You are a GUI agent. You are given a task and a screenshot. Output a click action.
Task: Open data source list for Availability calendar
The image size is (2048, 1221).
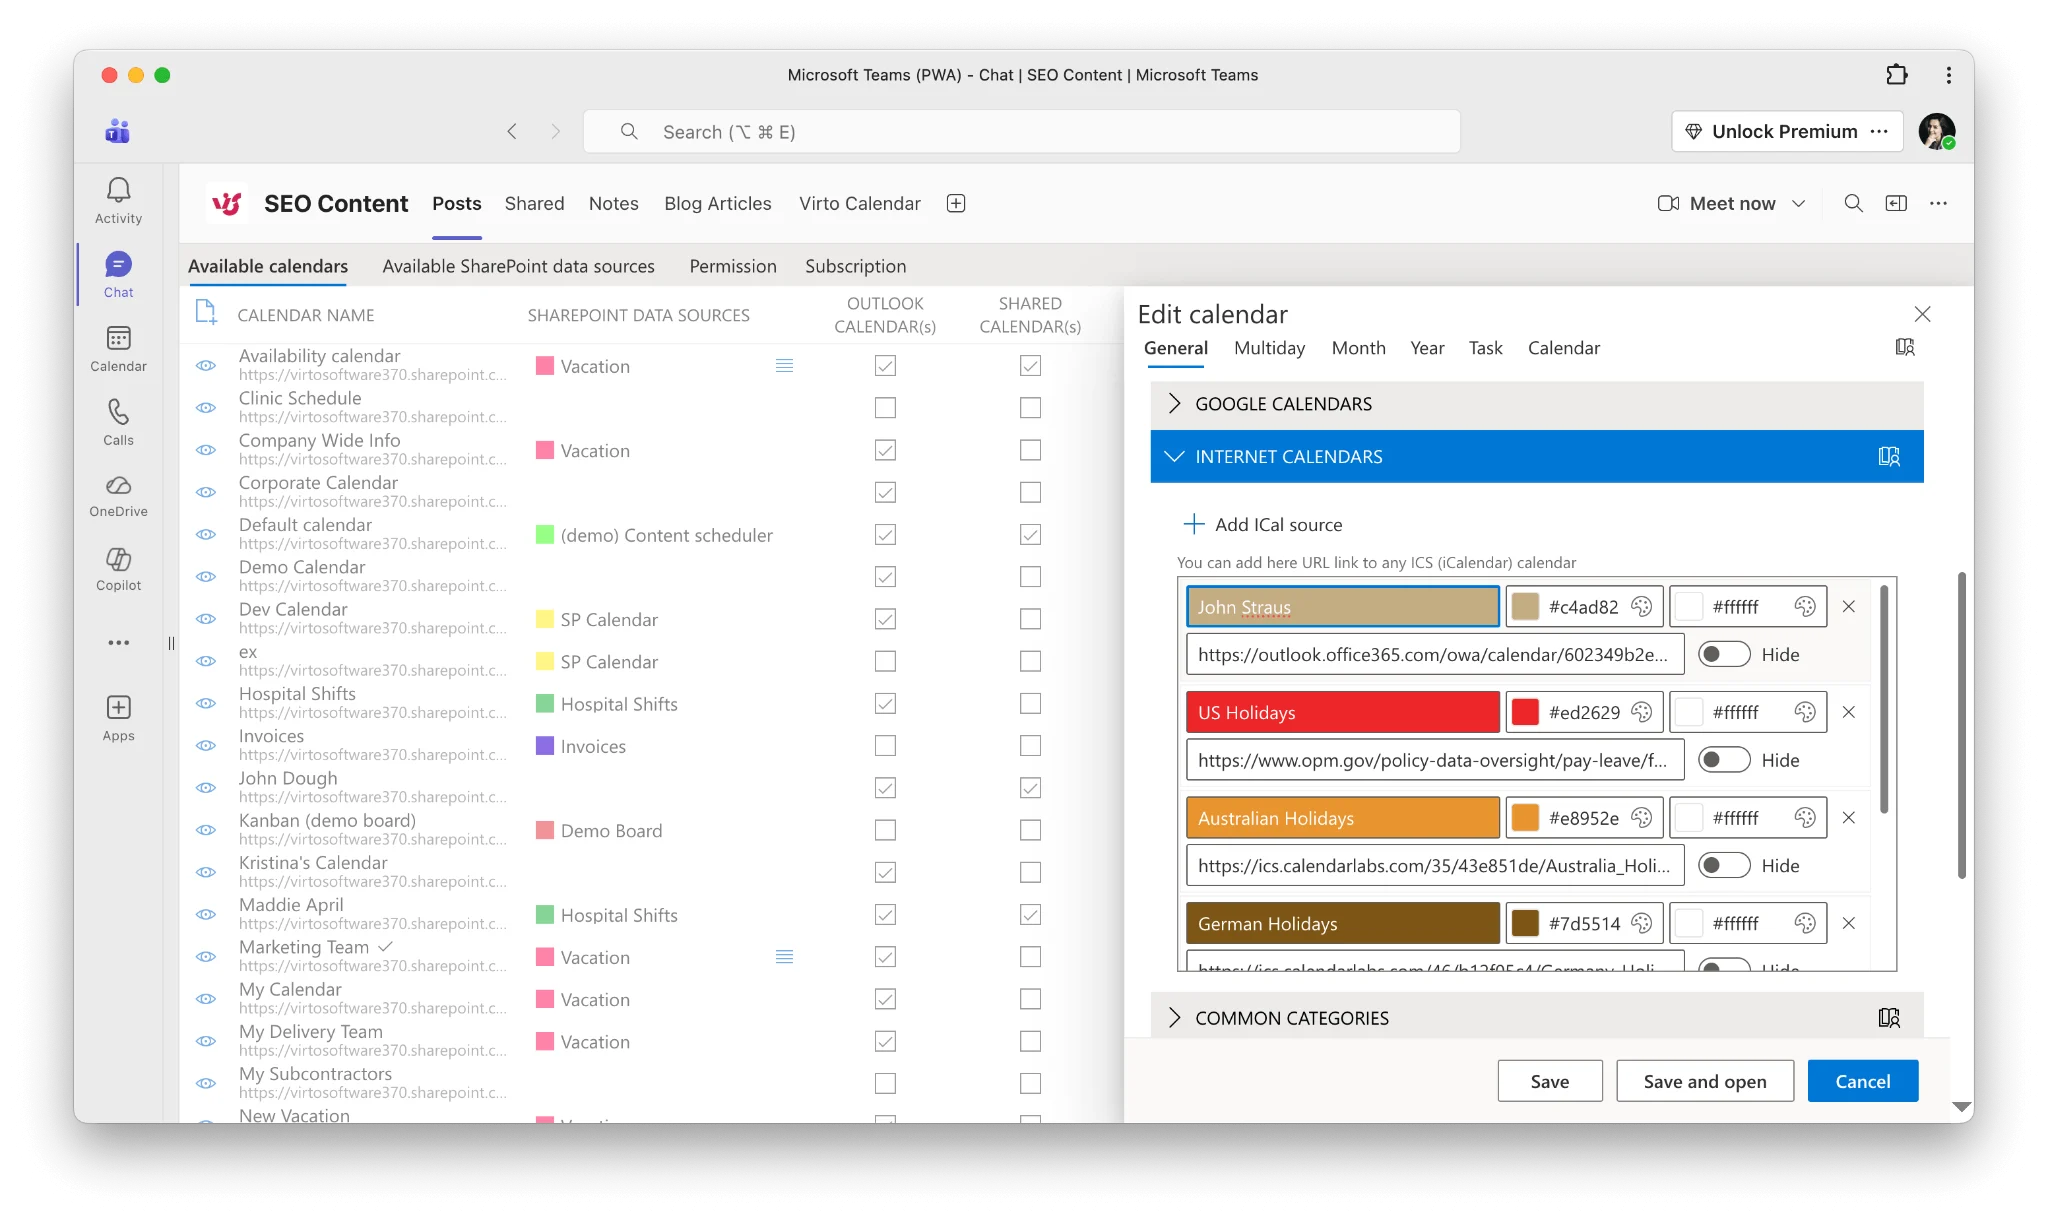pyautogui.click(x=784, y=366)
